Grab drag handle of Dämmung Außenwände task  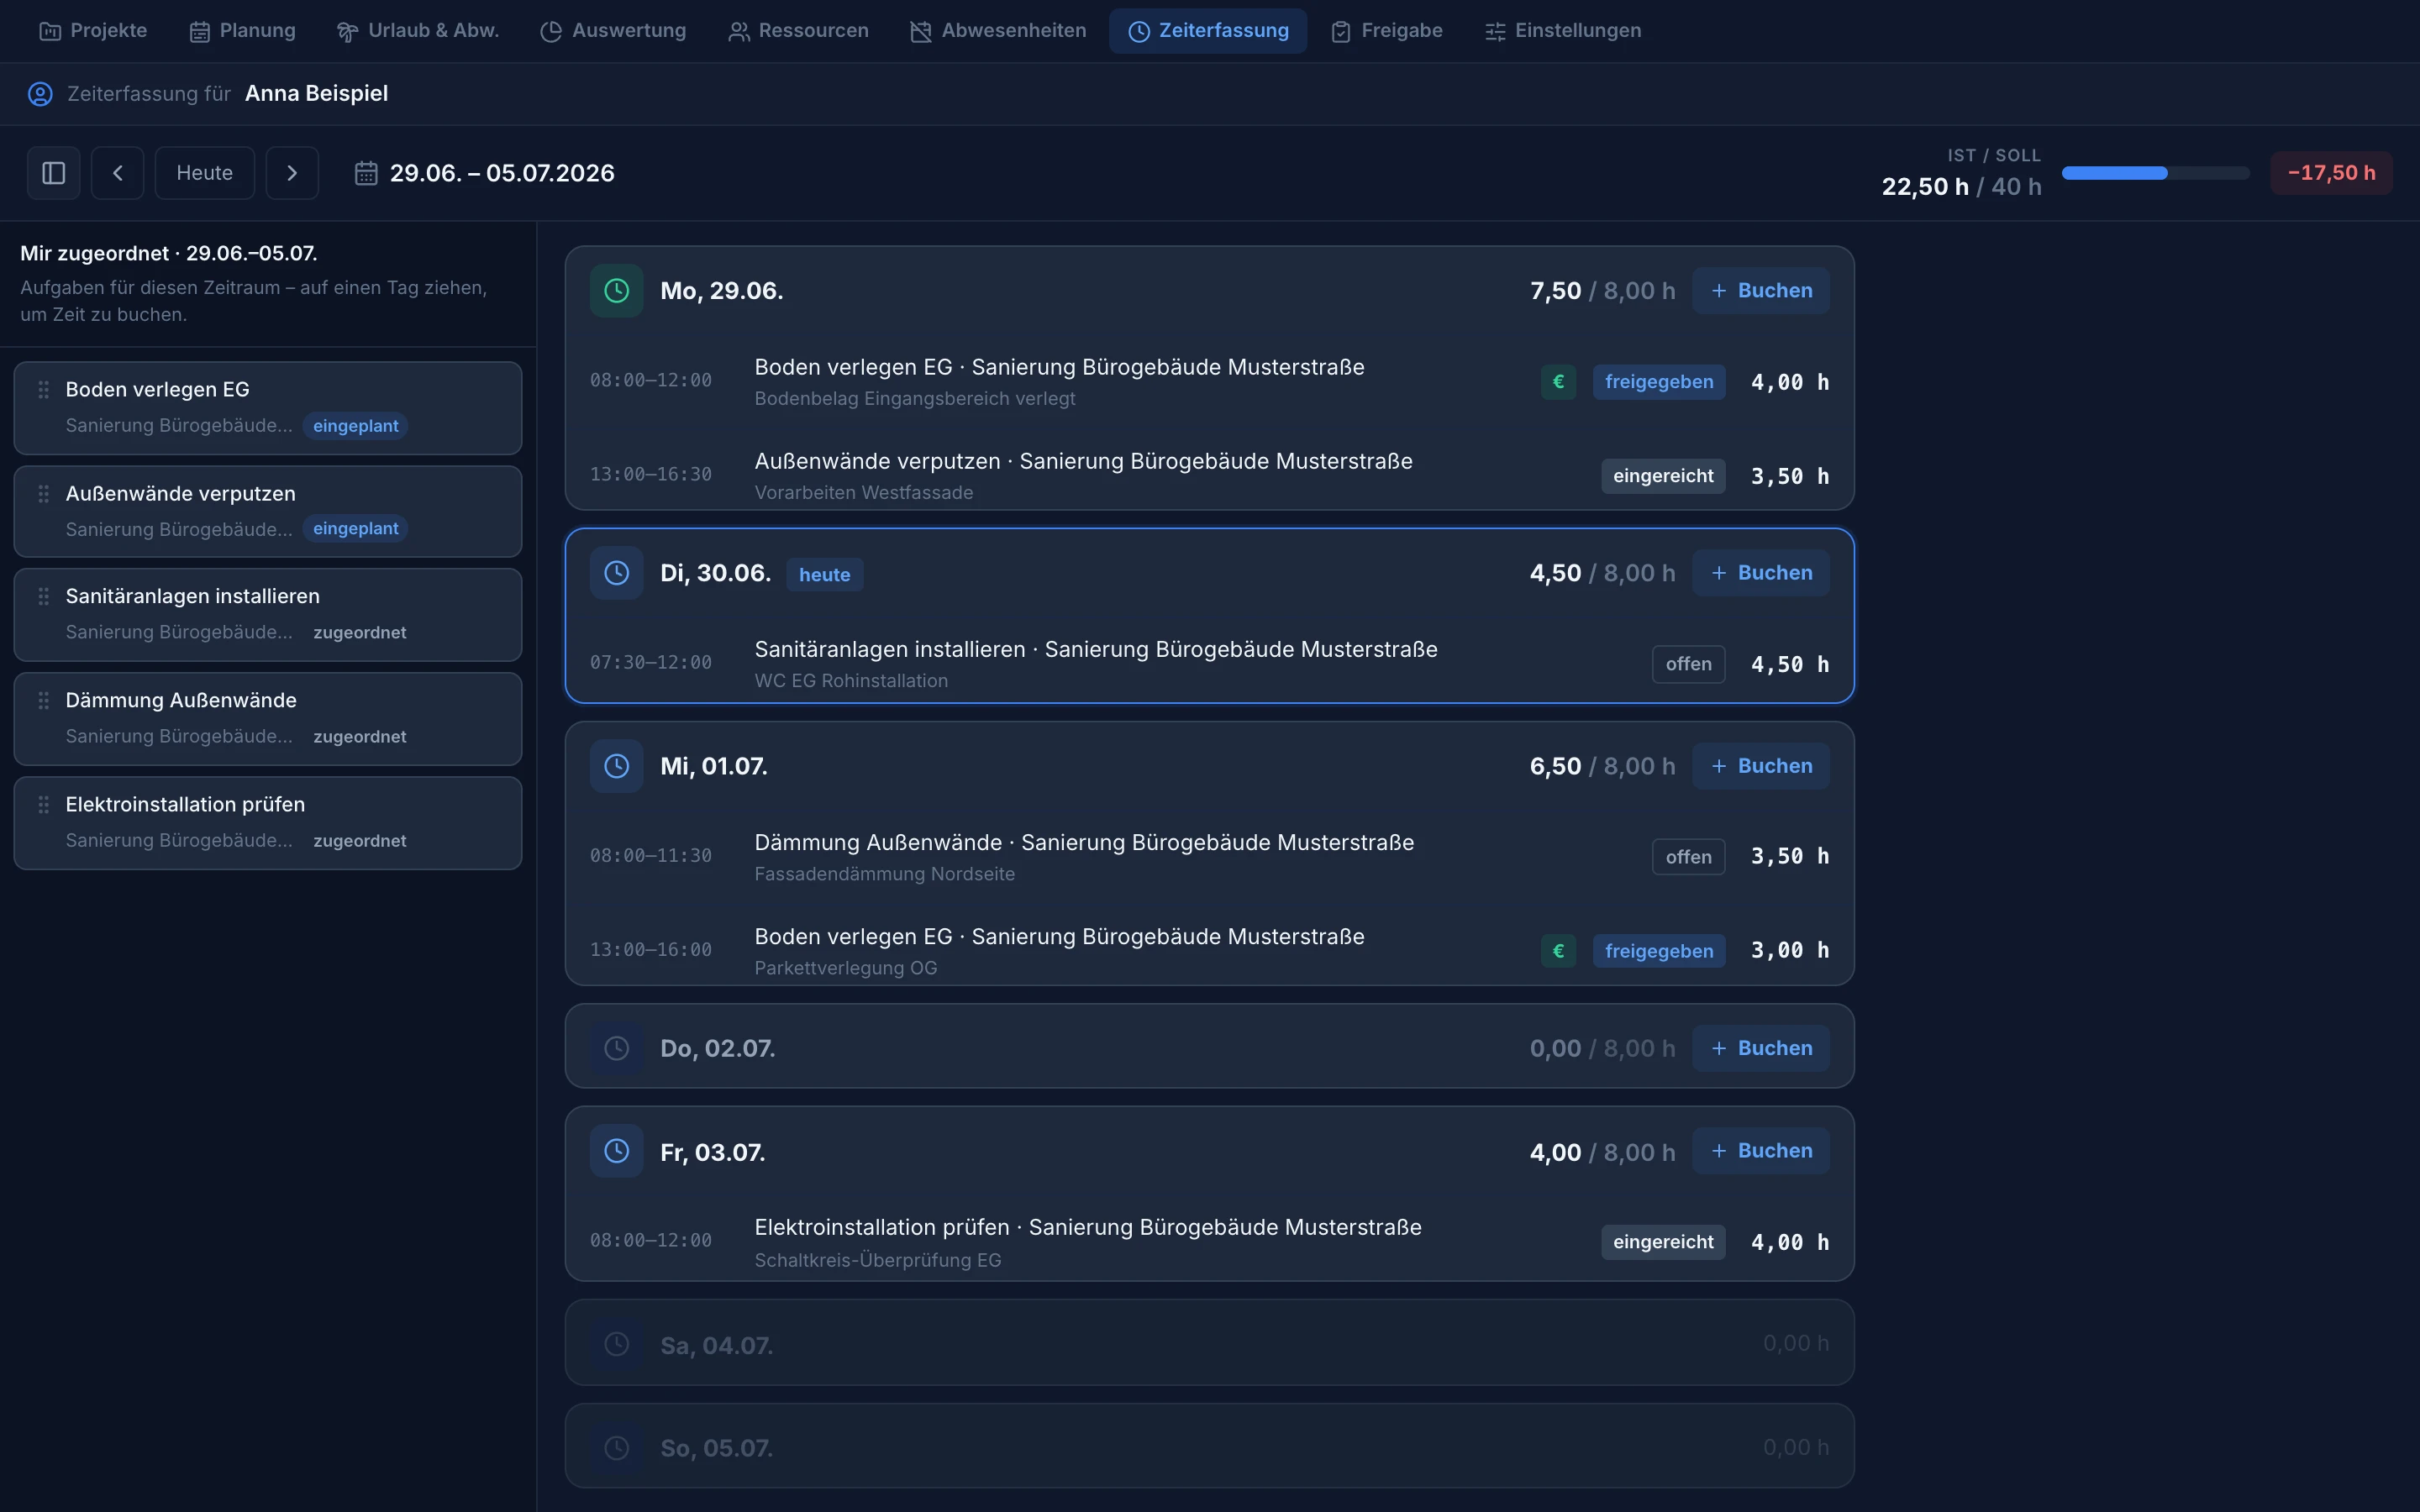(44, 700)
